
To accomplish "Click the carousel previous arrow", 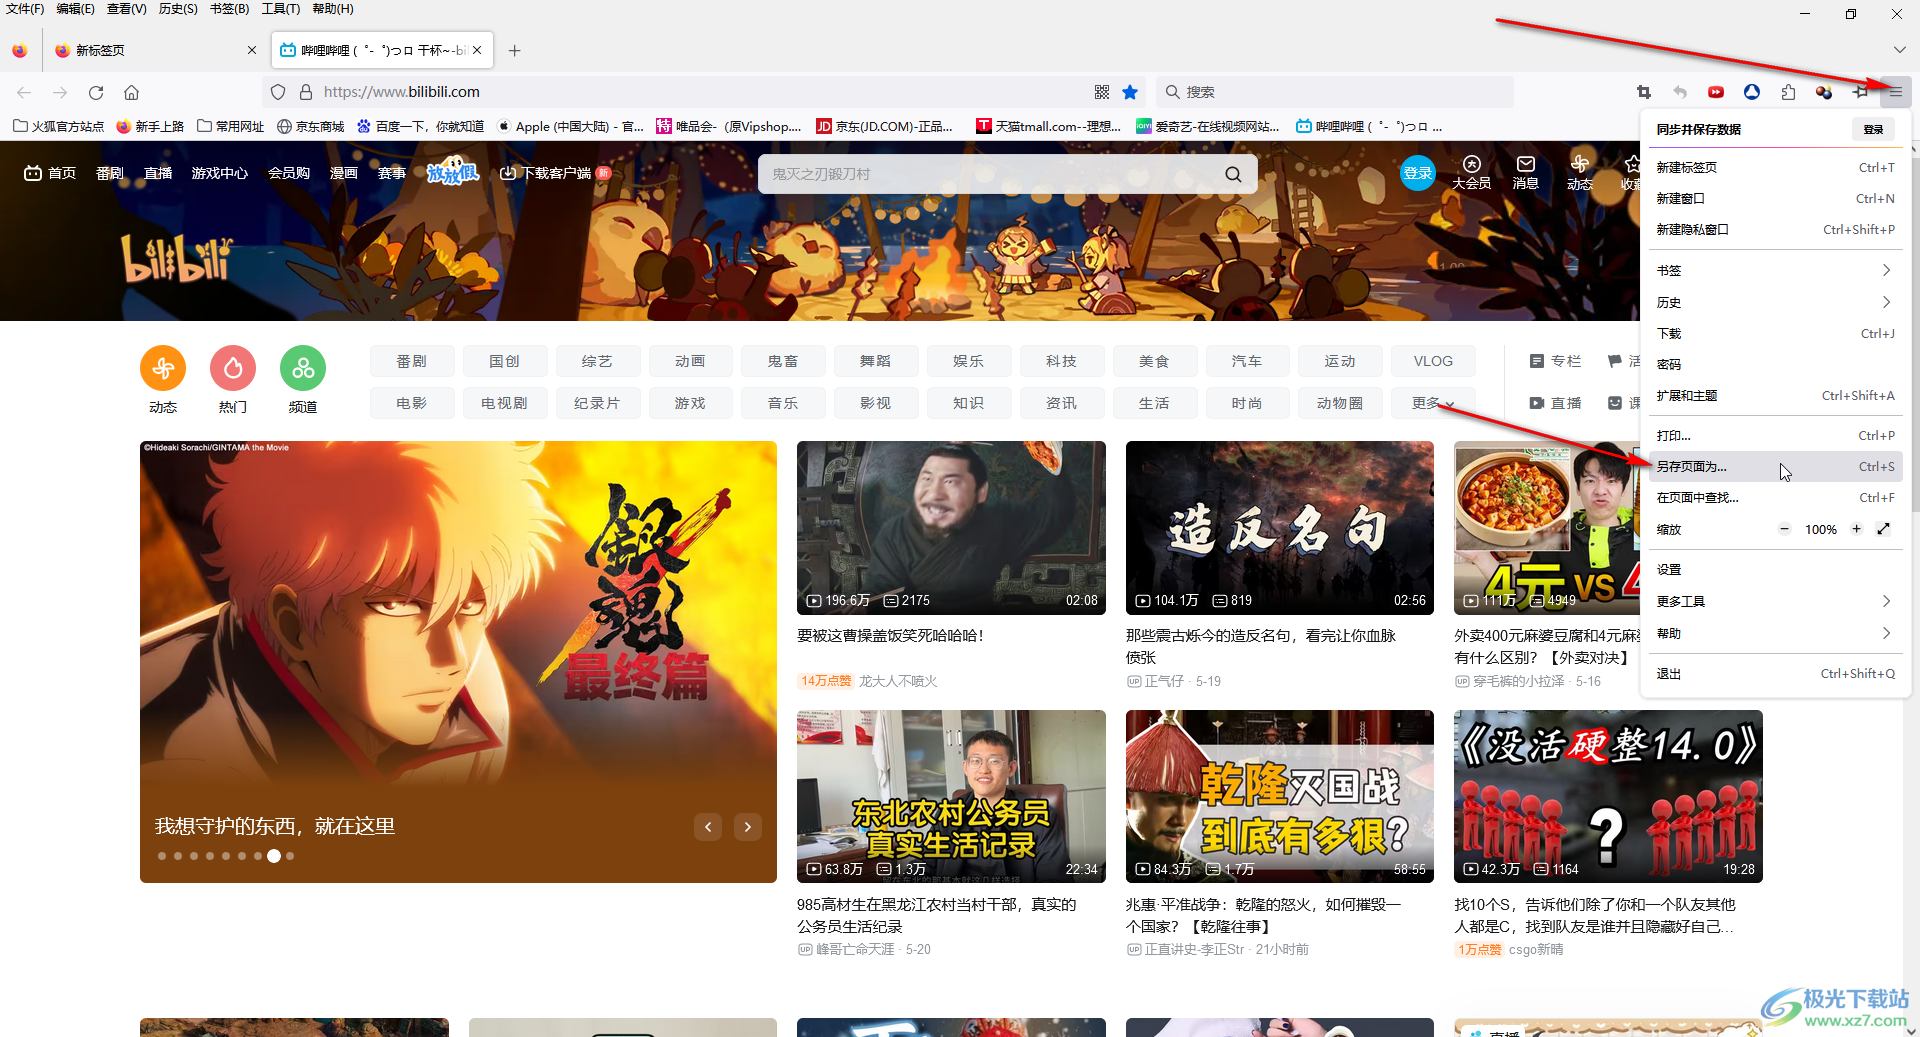I will click(x=708, y=827).
